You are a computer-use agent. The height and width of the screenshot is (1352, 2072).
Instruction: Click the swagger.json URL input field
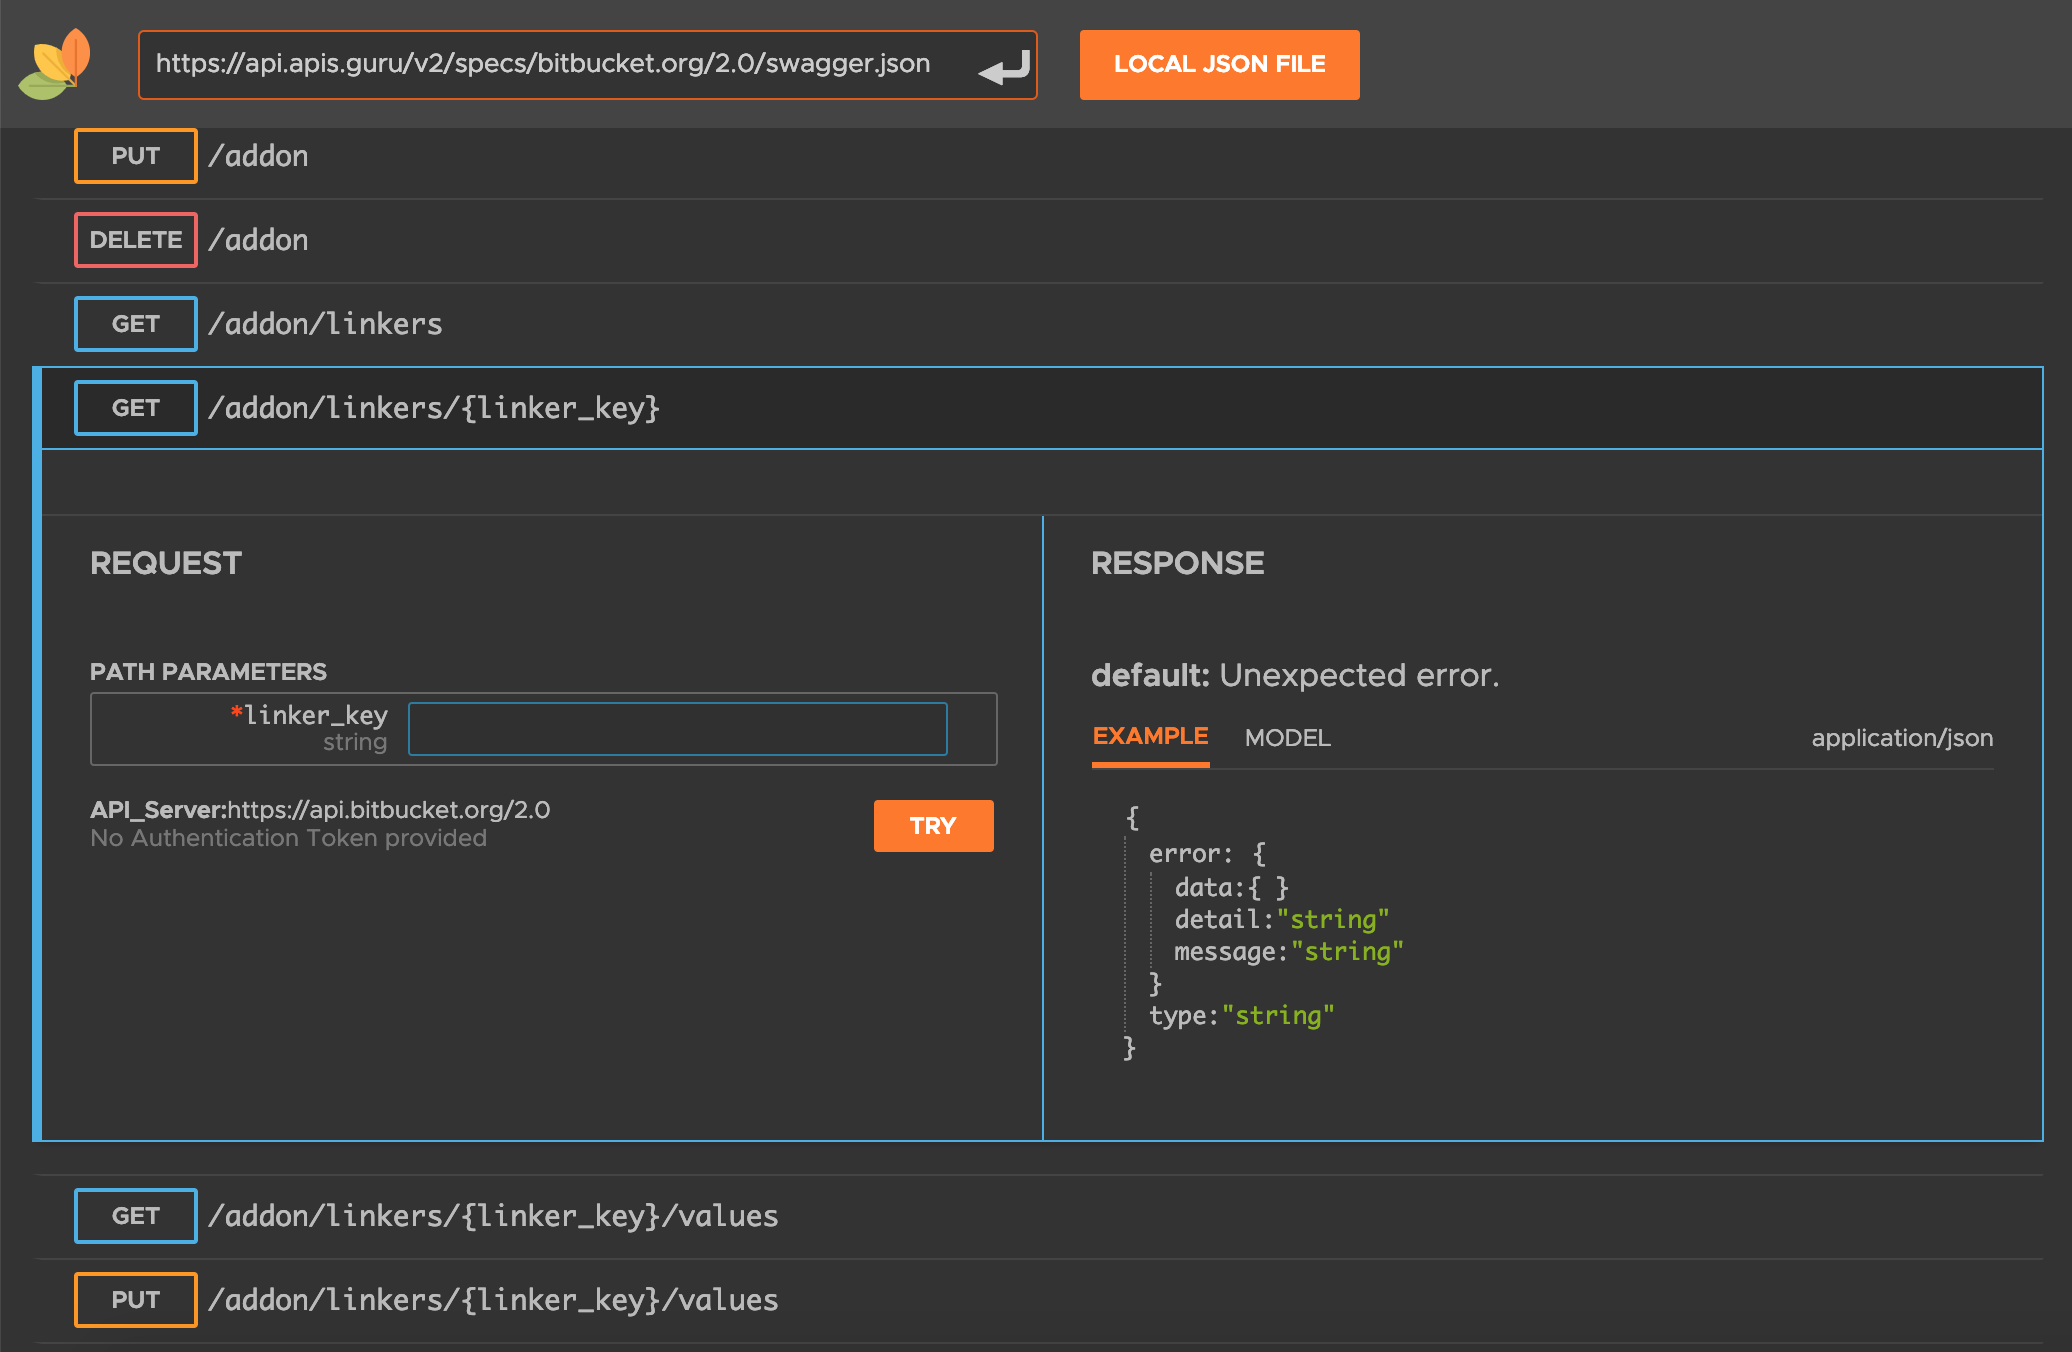tap(543, 64)
